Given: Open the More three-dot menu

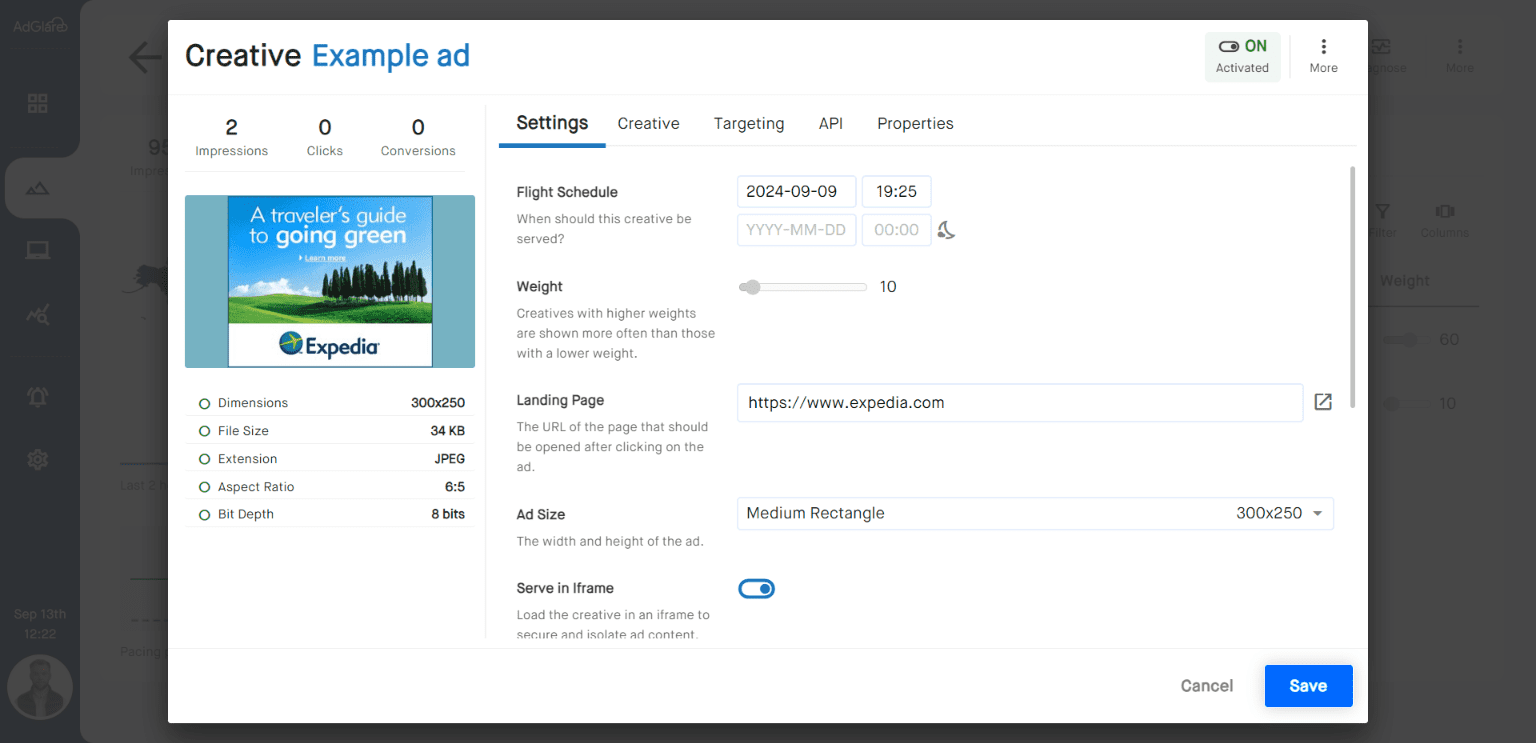Looking at the screenshot, I should (1323, 45).
